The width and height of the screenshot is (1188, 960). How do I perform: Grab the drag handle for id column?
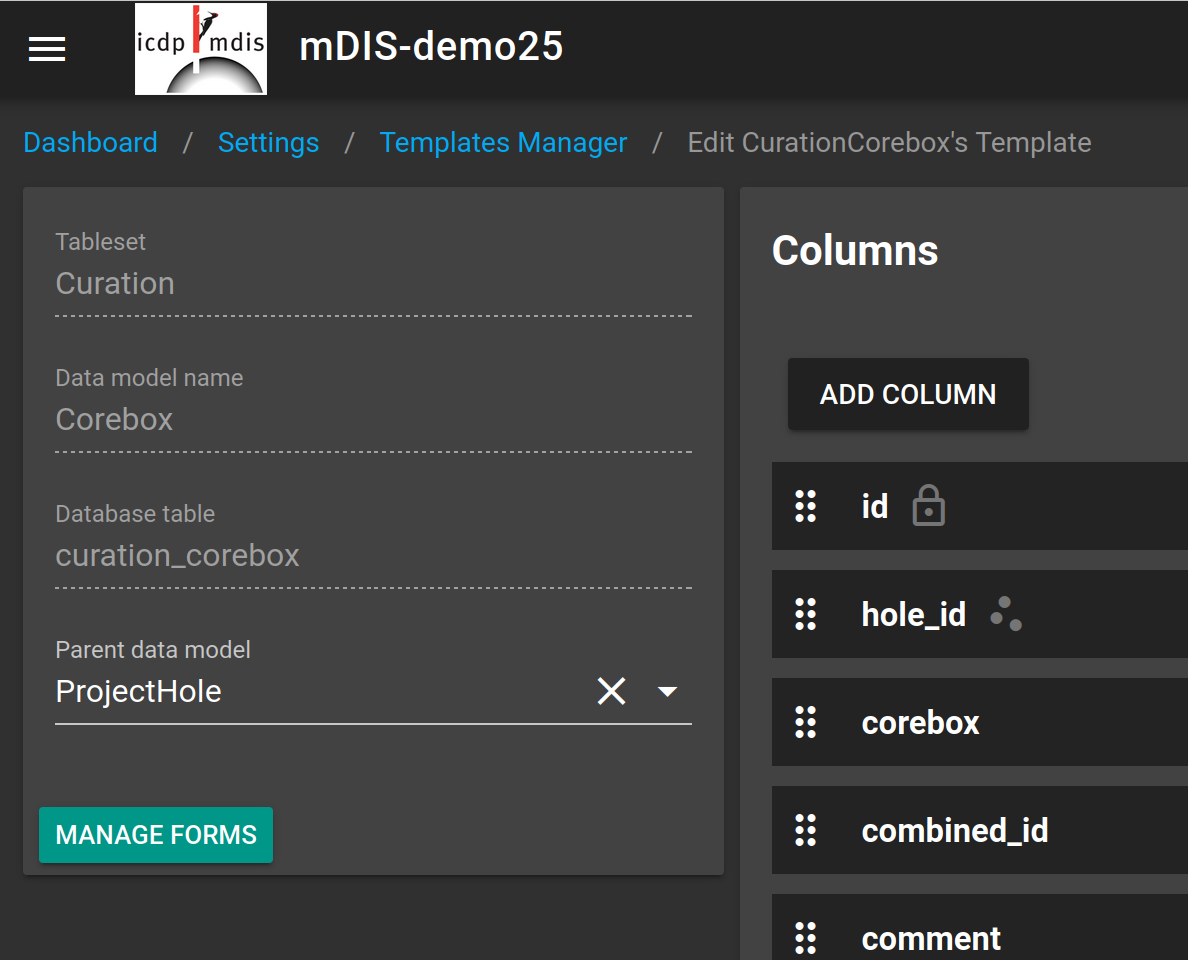point(805,506)
